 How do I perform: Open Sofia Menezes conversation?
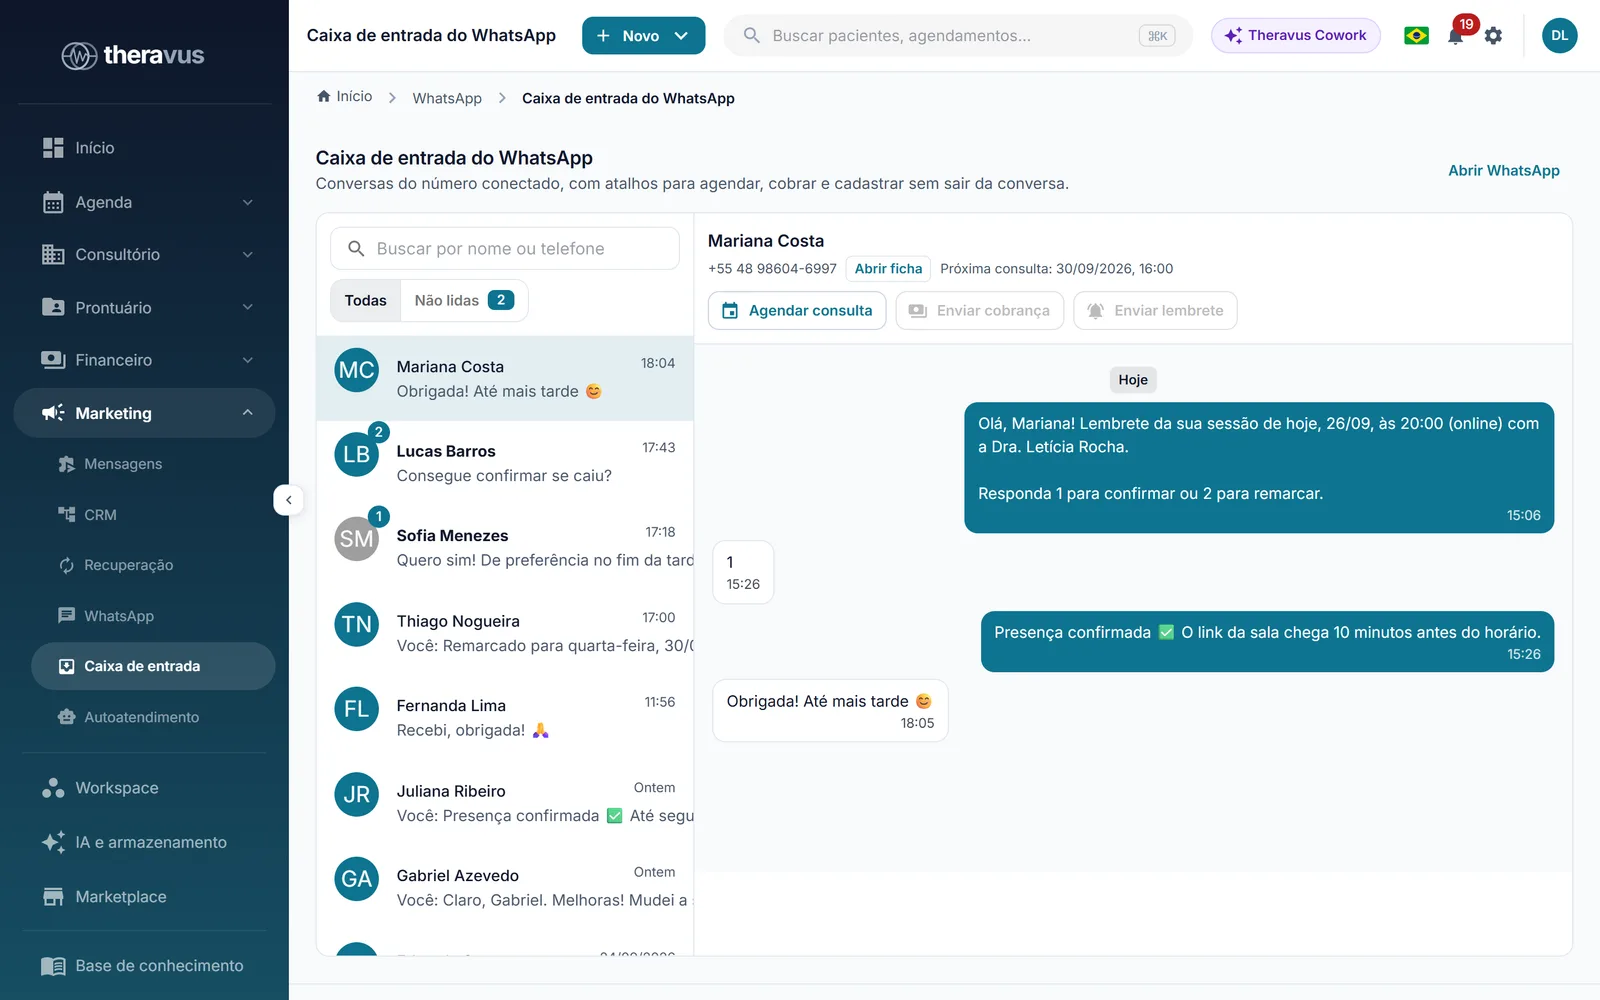click(x=505, y=548)
